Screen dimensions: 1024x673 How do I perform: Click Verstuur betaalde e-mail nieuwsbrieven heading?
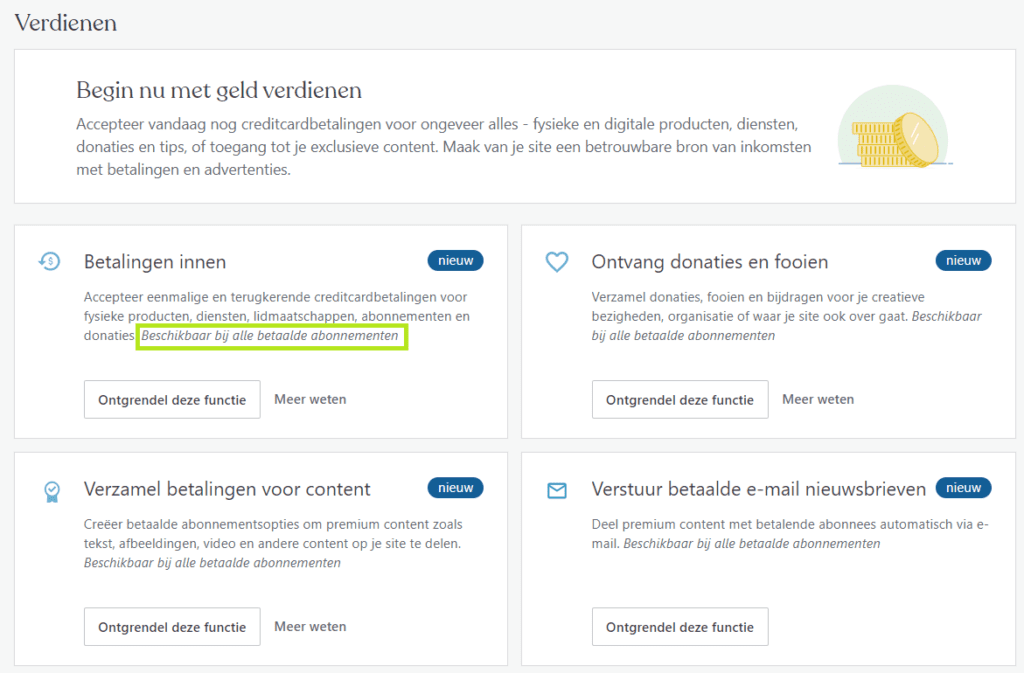tap(759, 489)
